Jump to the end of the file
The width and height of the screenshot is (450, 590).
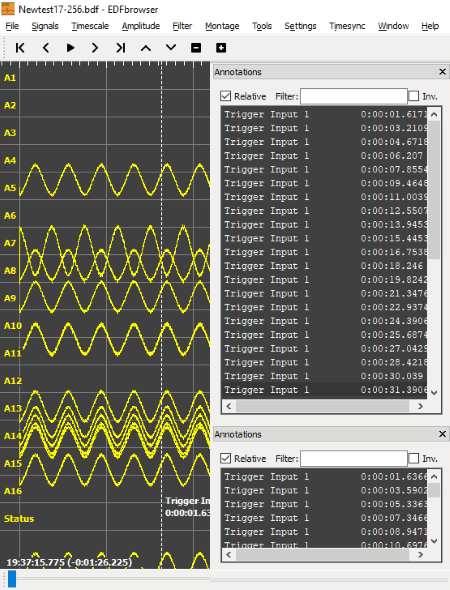[x=120, y=48]
